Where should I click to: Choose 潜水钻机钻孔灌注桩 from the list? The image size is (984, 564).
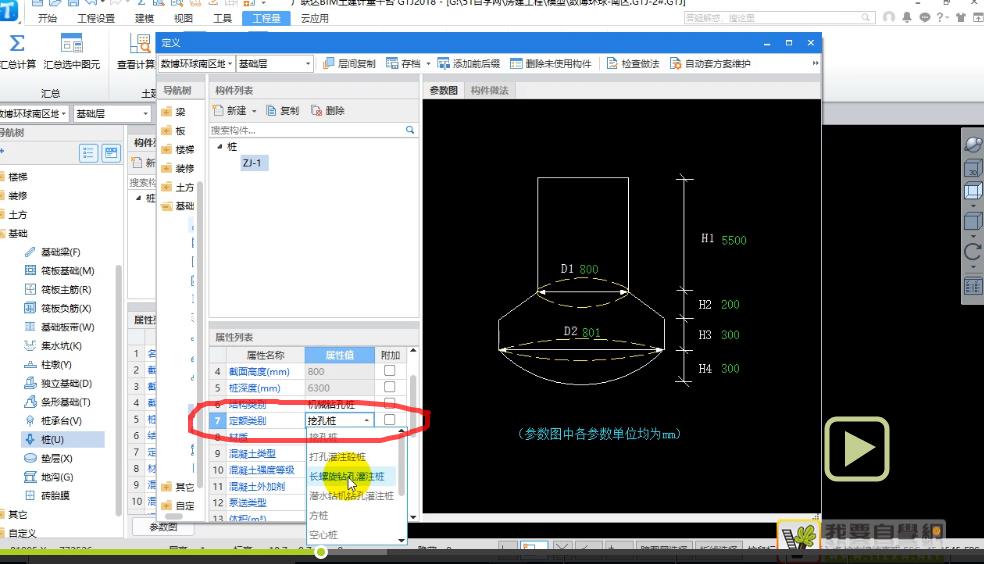tap(352, 496)
